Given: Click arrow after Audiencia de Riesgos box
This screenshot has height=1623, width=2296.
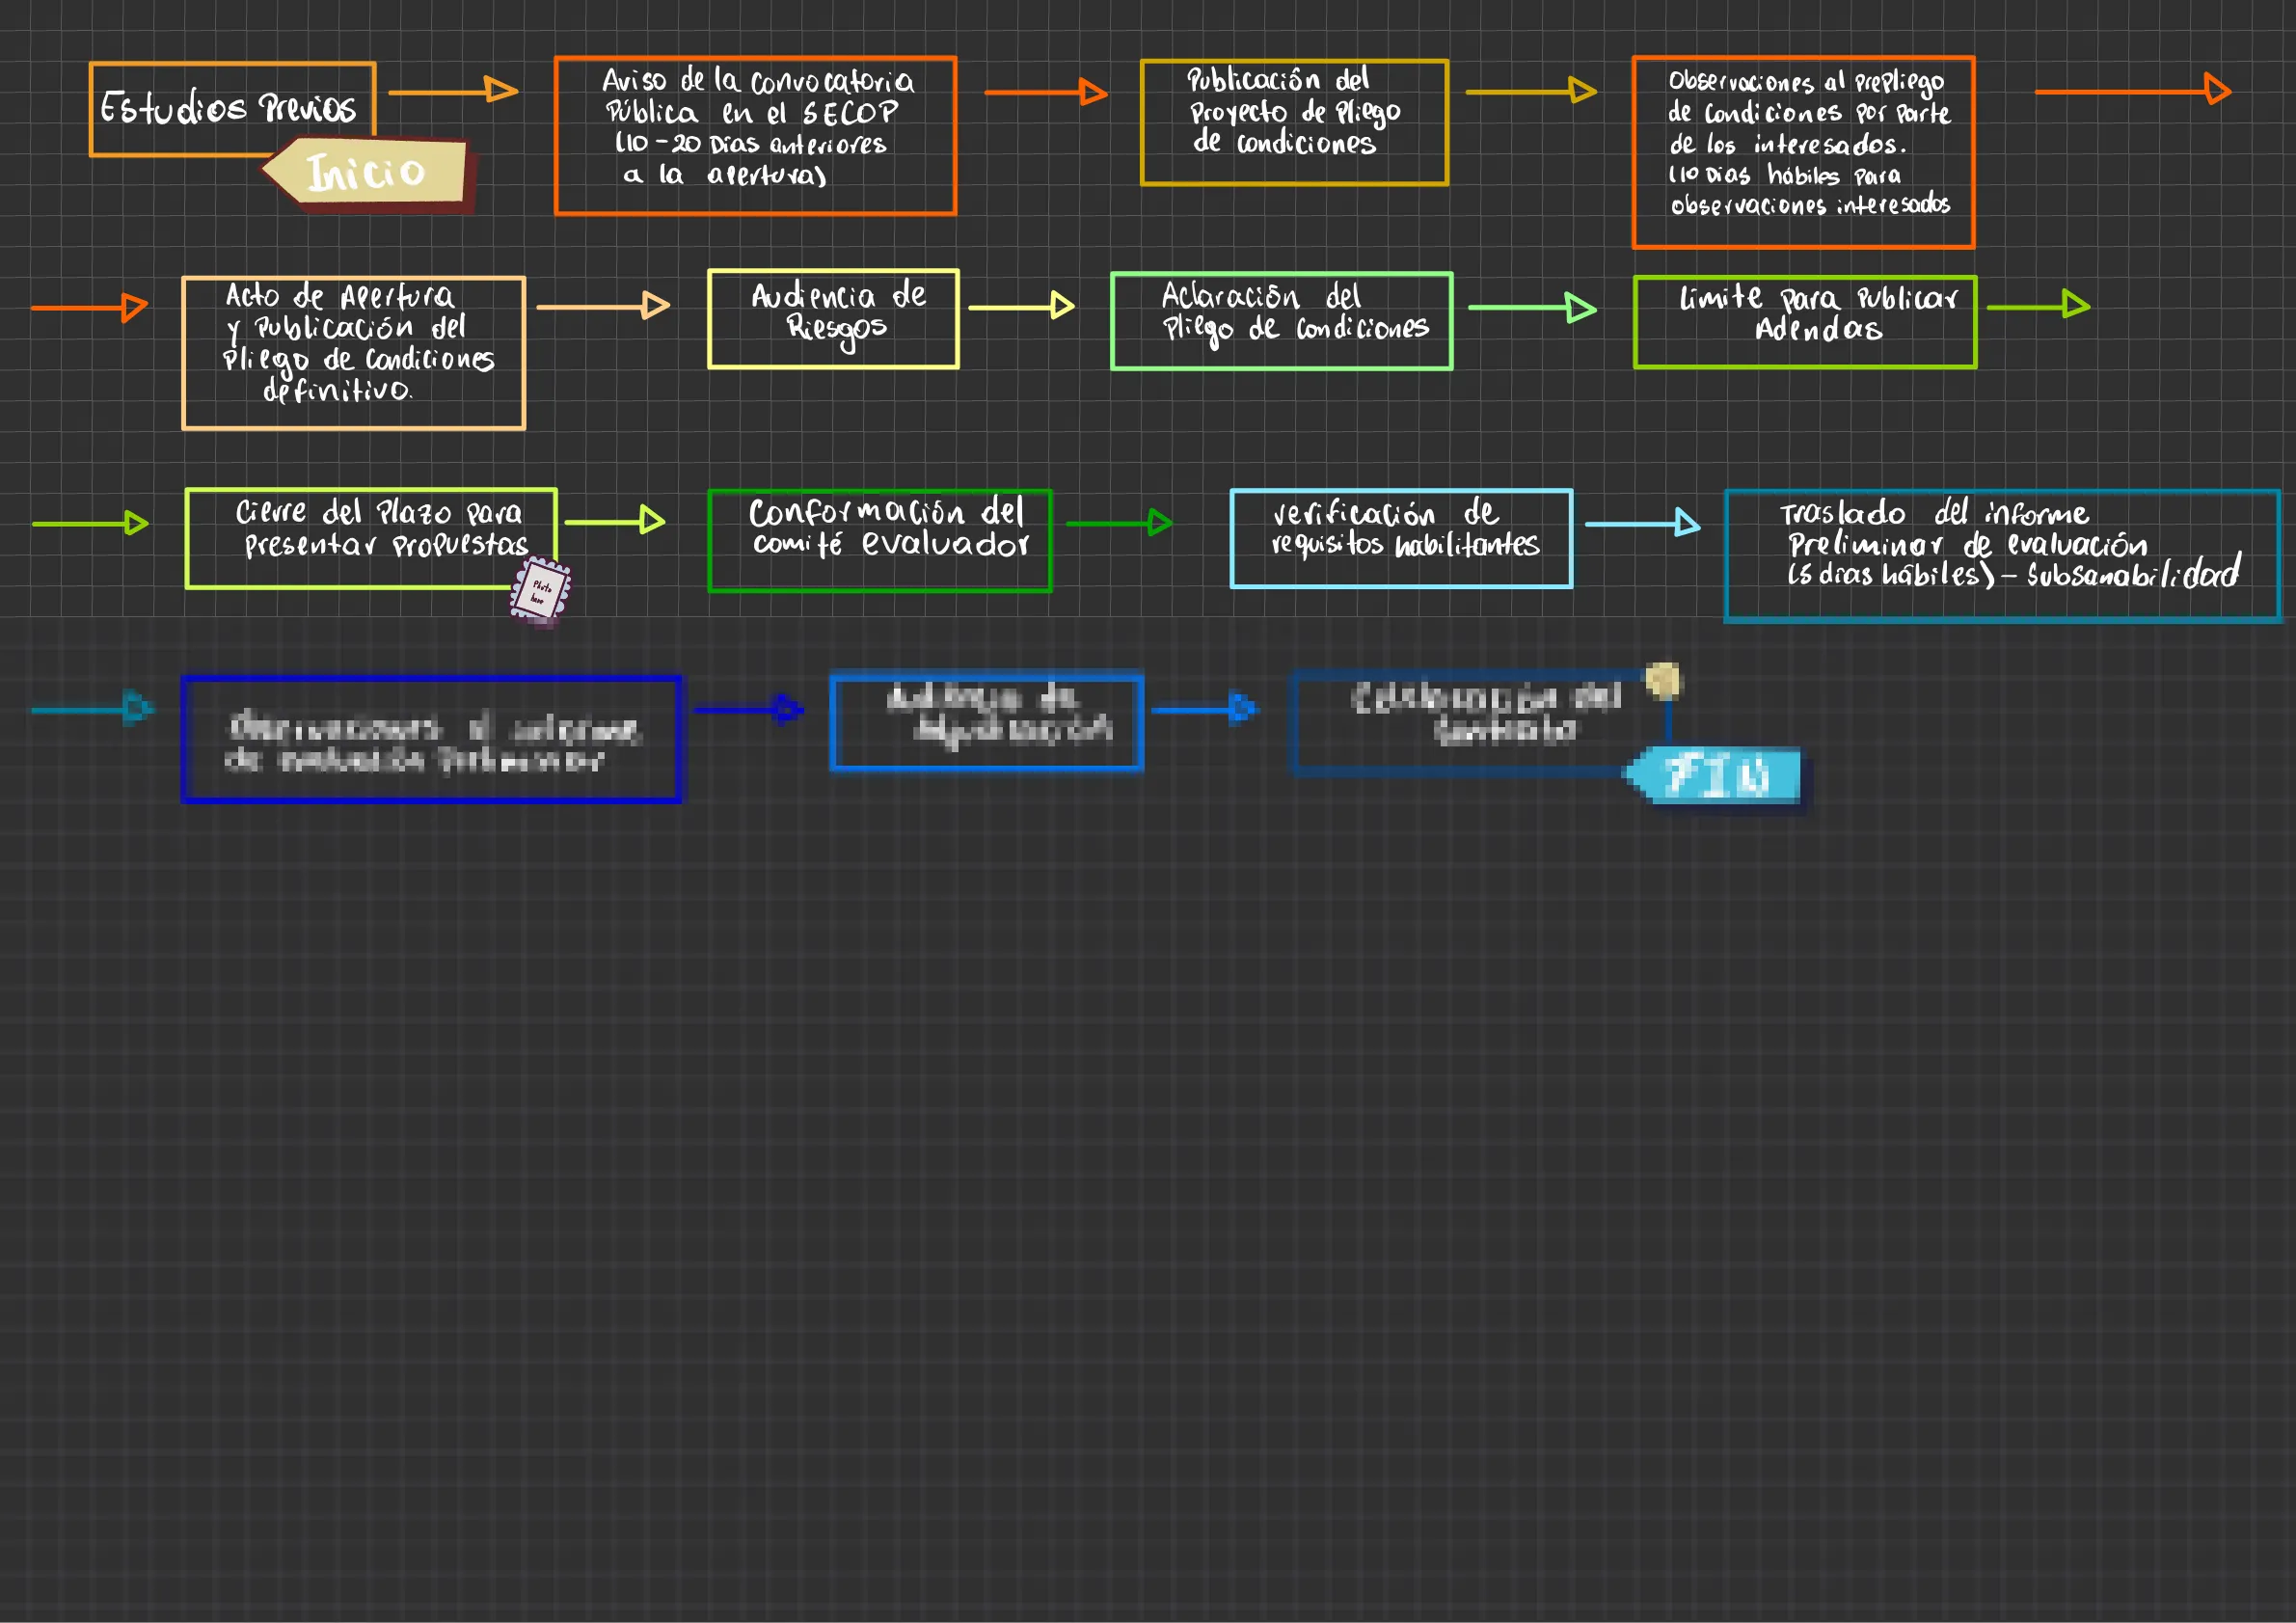Looking at the screenshot, I should tap(1021, 306).
